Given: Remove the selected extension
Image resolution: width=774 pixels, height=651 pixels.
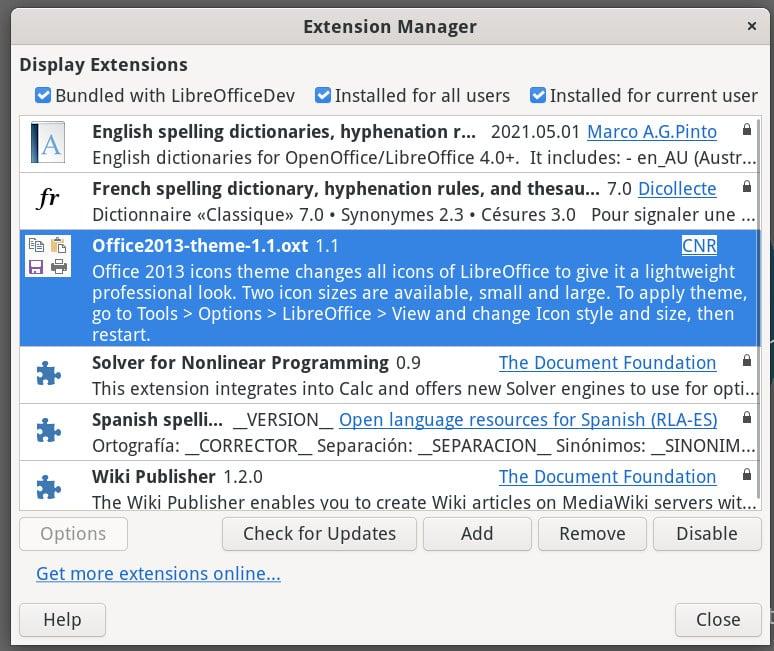Looking at the screenshot, I should [592, 534].
